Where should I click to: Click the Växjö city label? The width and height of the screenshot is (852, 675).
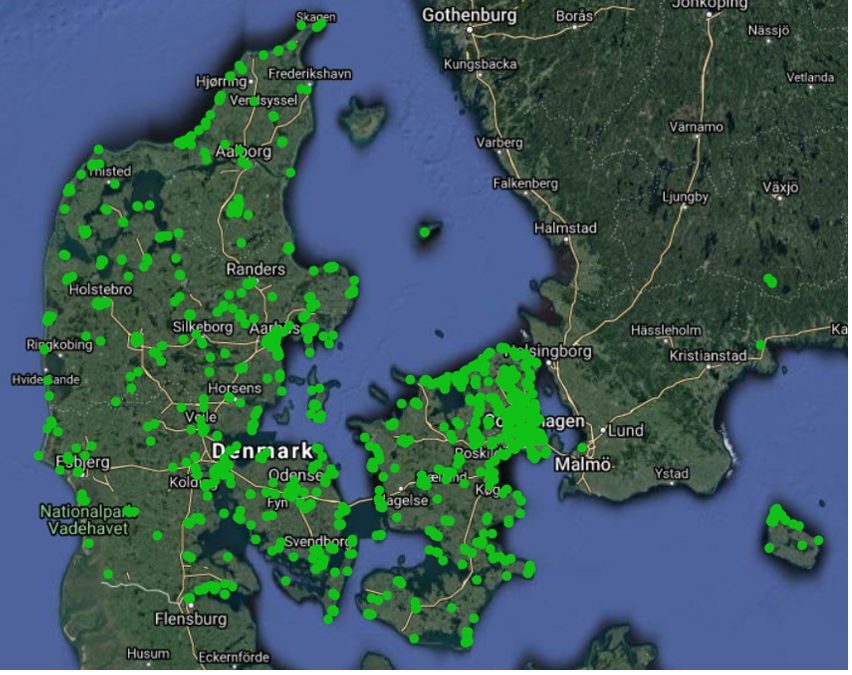tap(781, 187)
